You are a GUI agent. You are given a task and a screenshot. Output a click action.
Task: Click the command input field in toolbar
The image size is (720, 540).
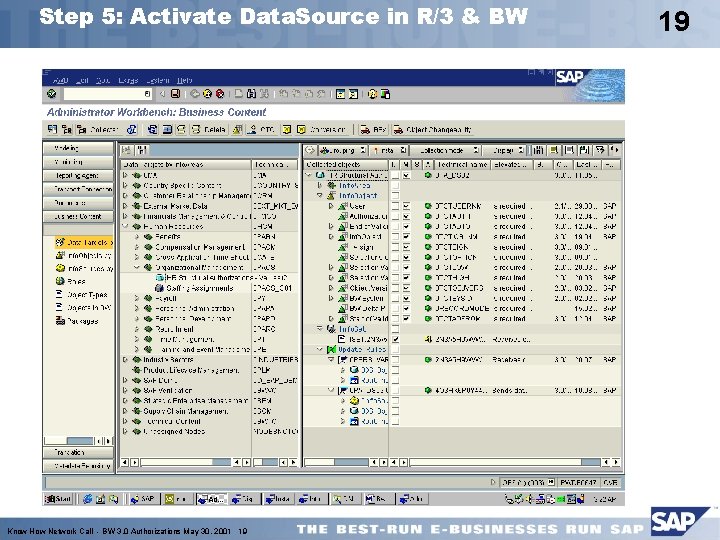click(107, 94)
